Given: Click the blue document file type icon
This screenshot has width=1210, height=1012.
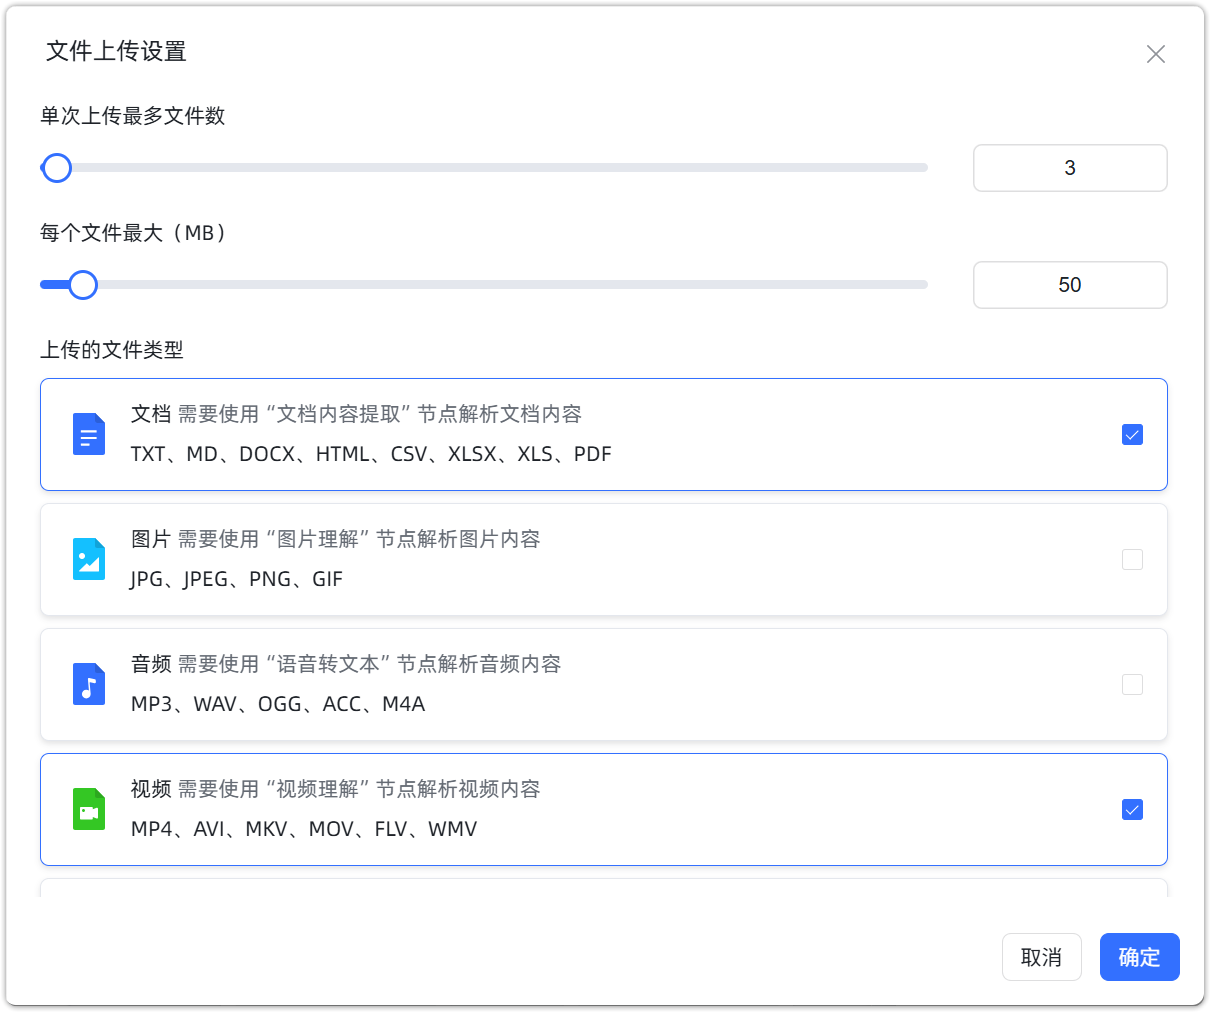Looking at the screenshot, I should [x=89, y=435].
